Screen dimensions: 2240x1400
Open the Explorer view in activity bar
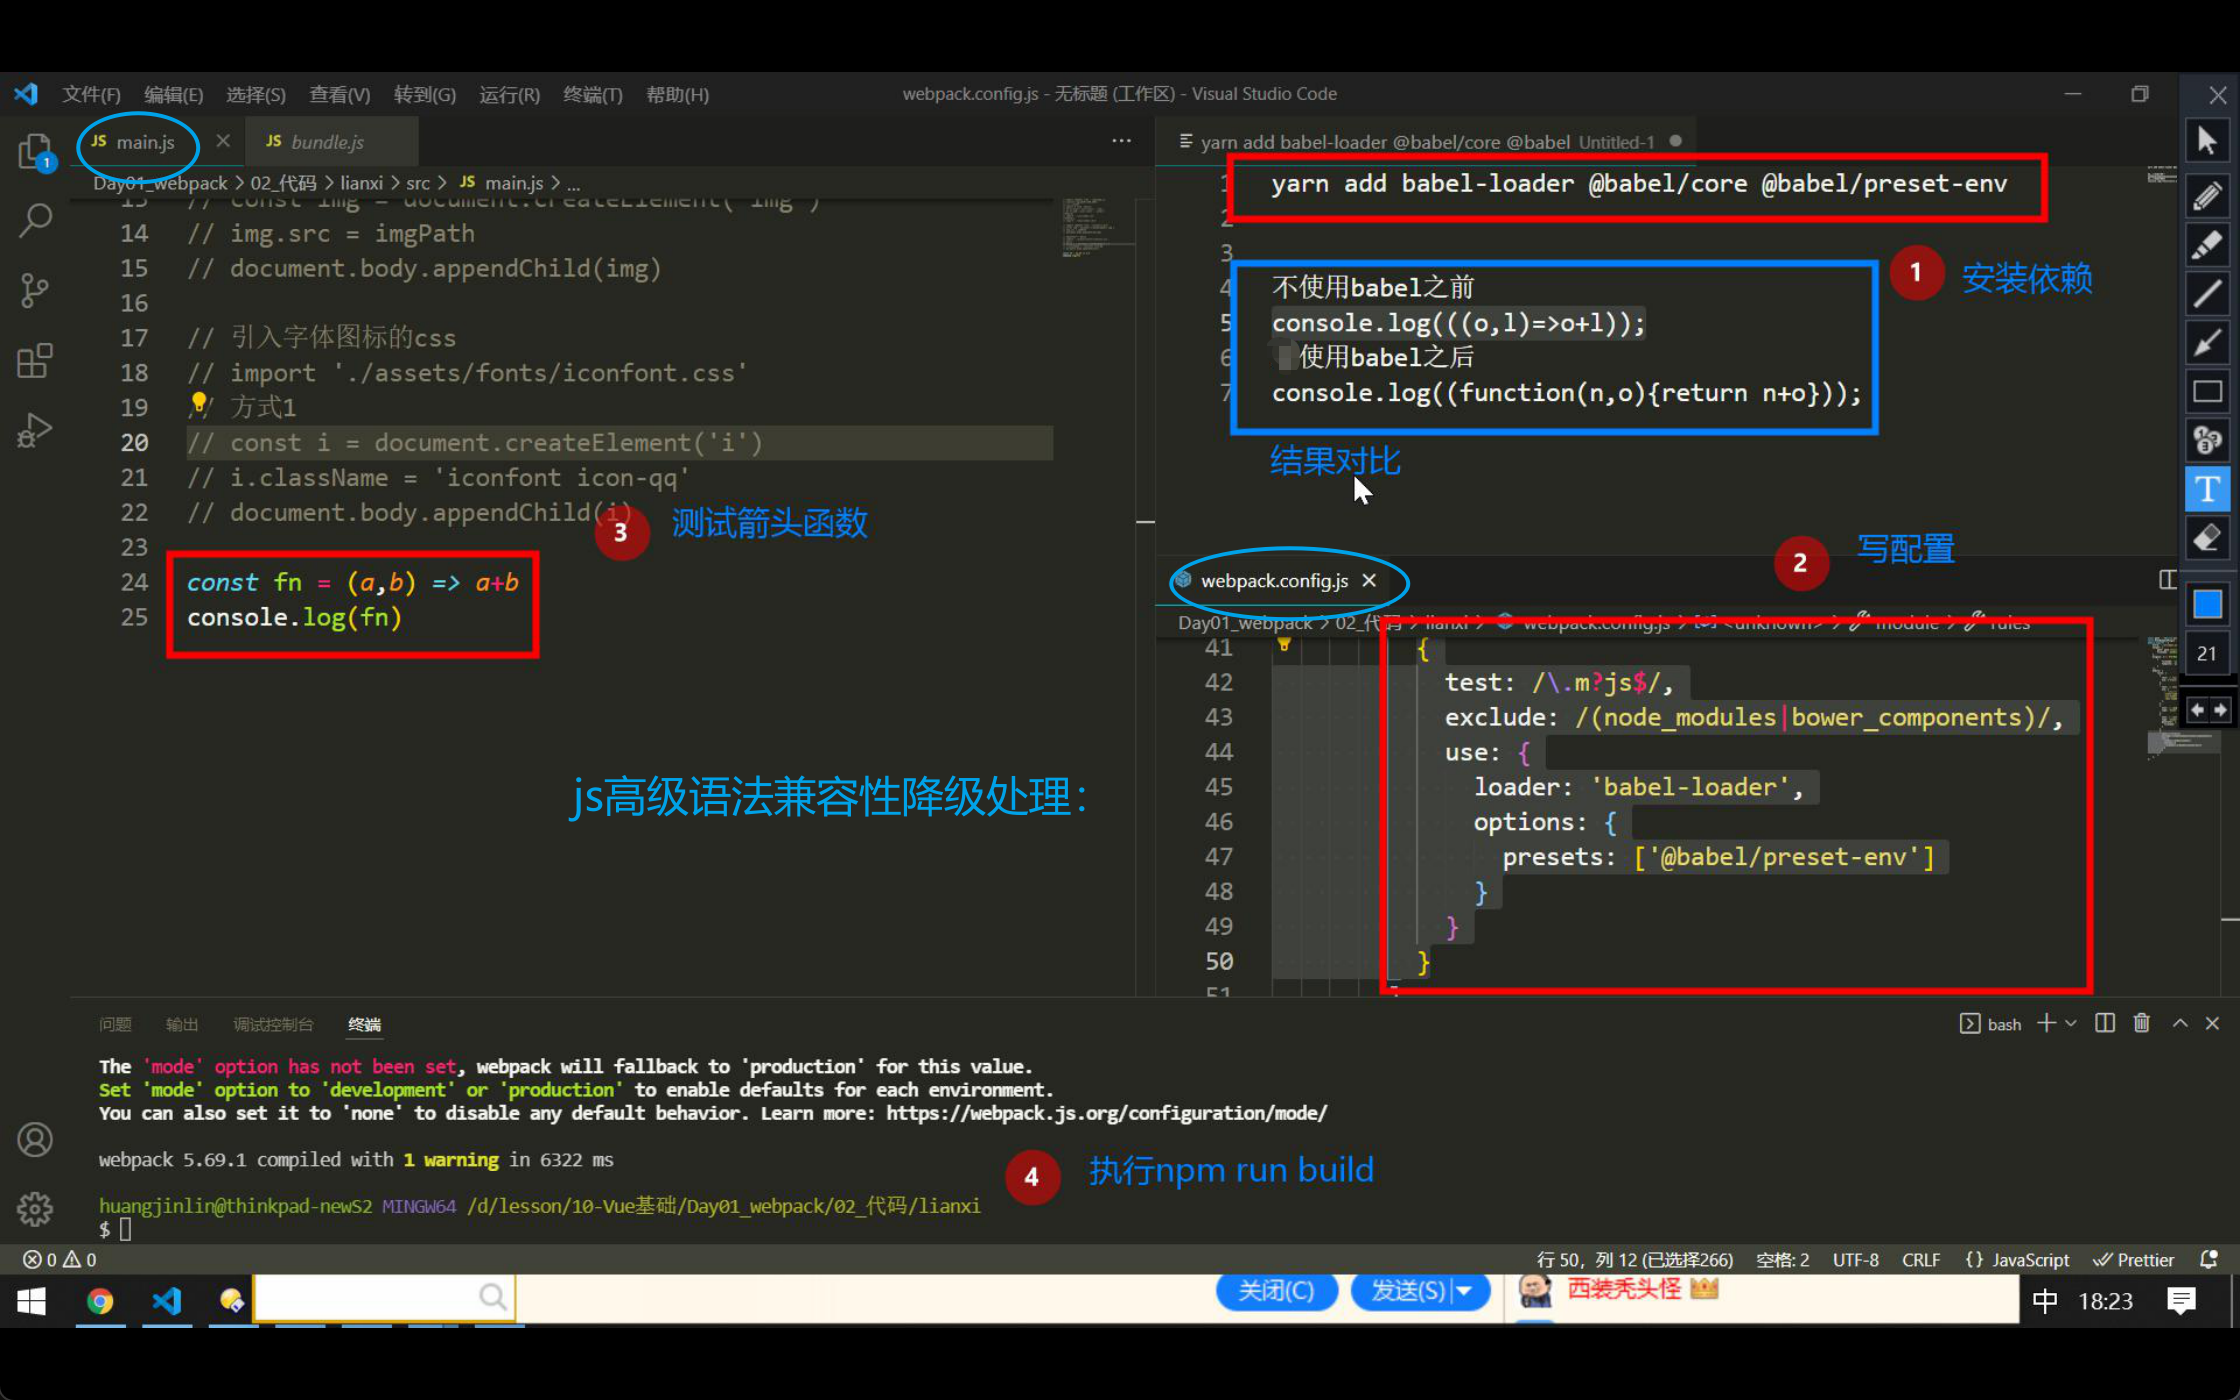pyautogui.click(x=35, y=152)
